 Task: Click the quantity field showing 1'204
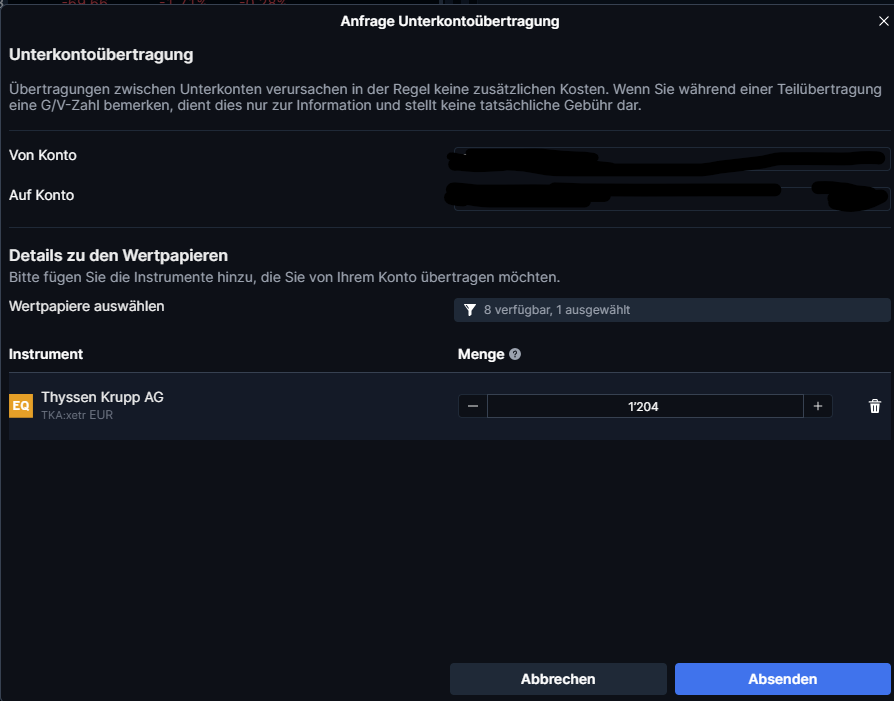tap(645, 406)
